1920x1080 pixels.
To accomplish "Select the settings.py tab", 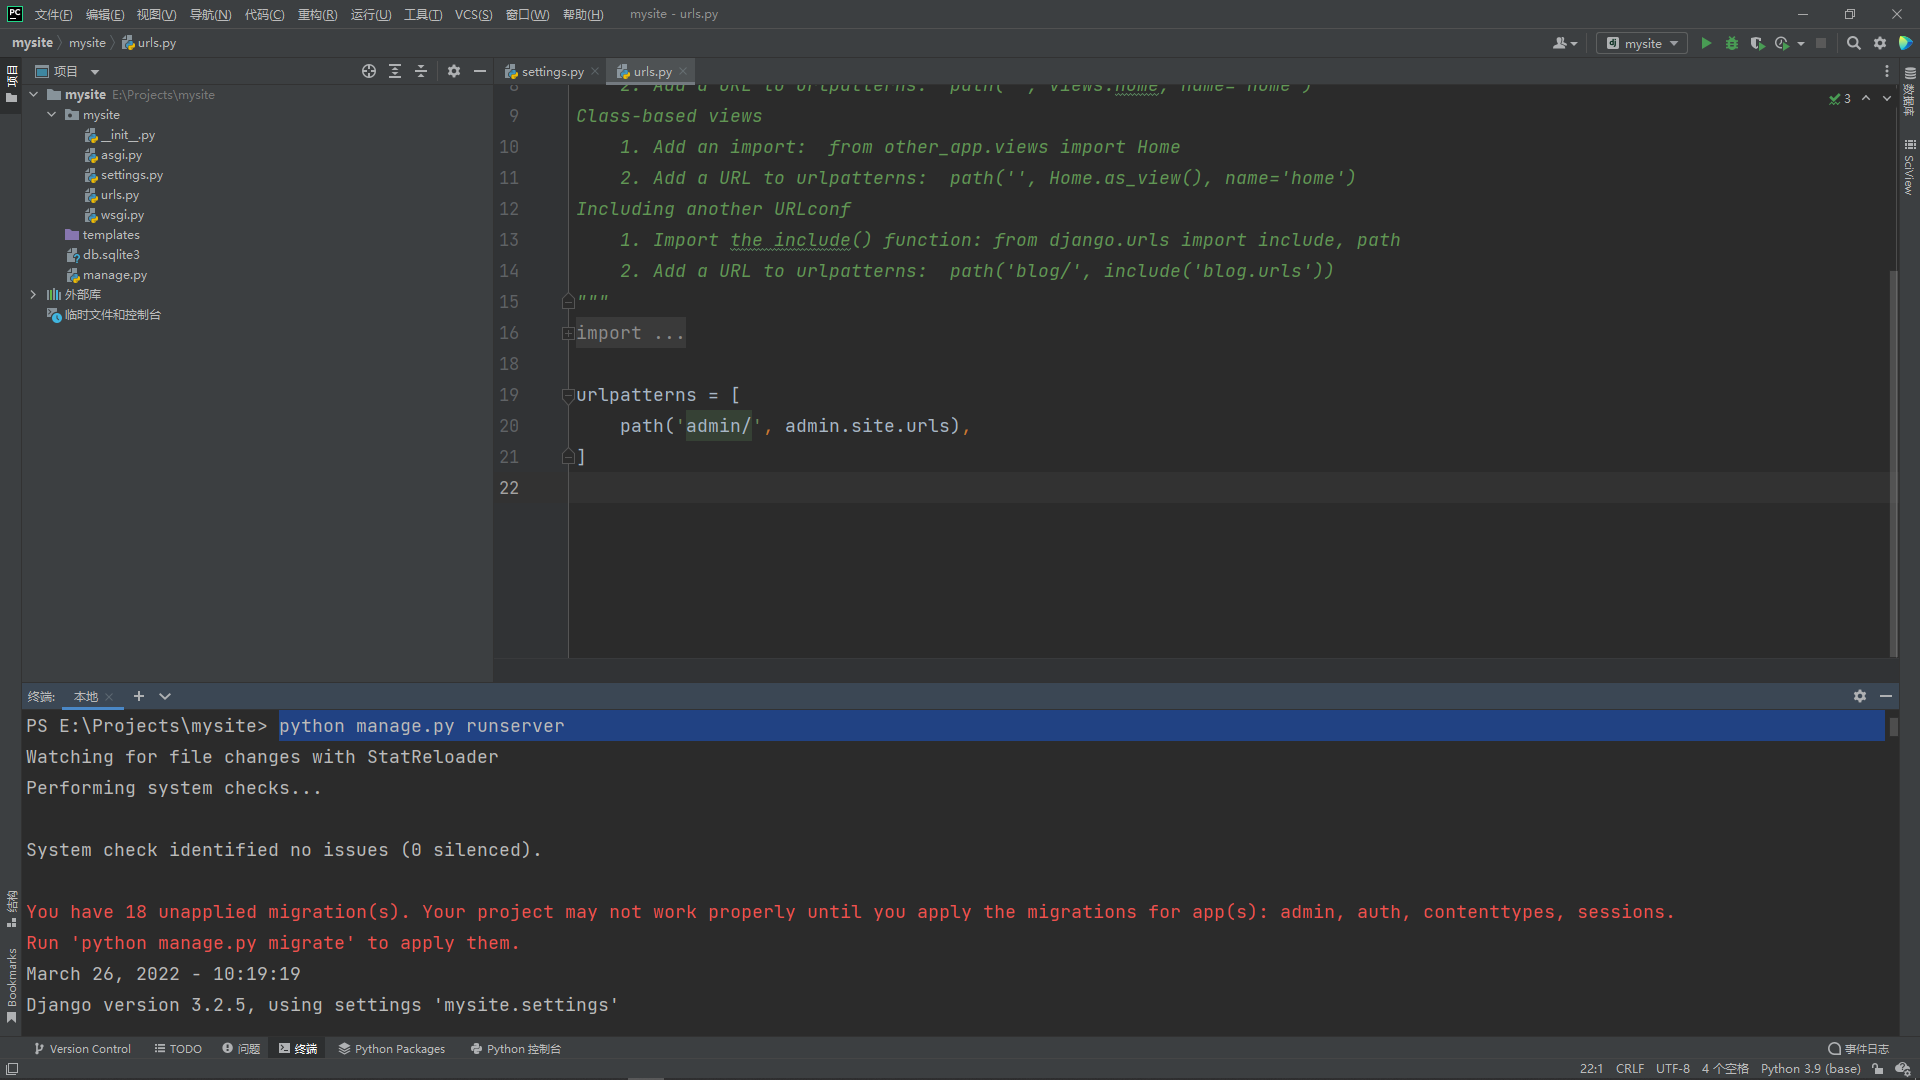I will [x=547, y=71].
